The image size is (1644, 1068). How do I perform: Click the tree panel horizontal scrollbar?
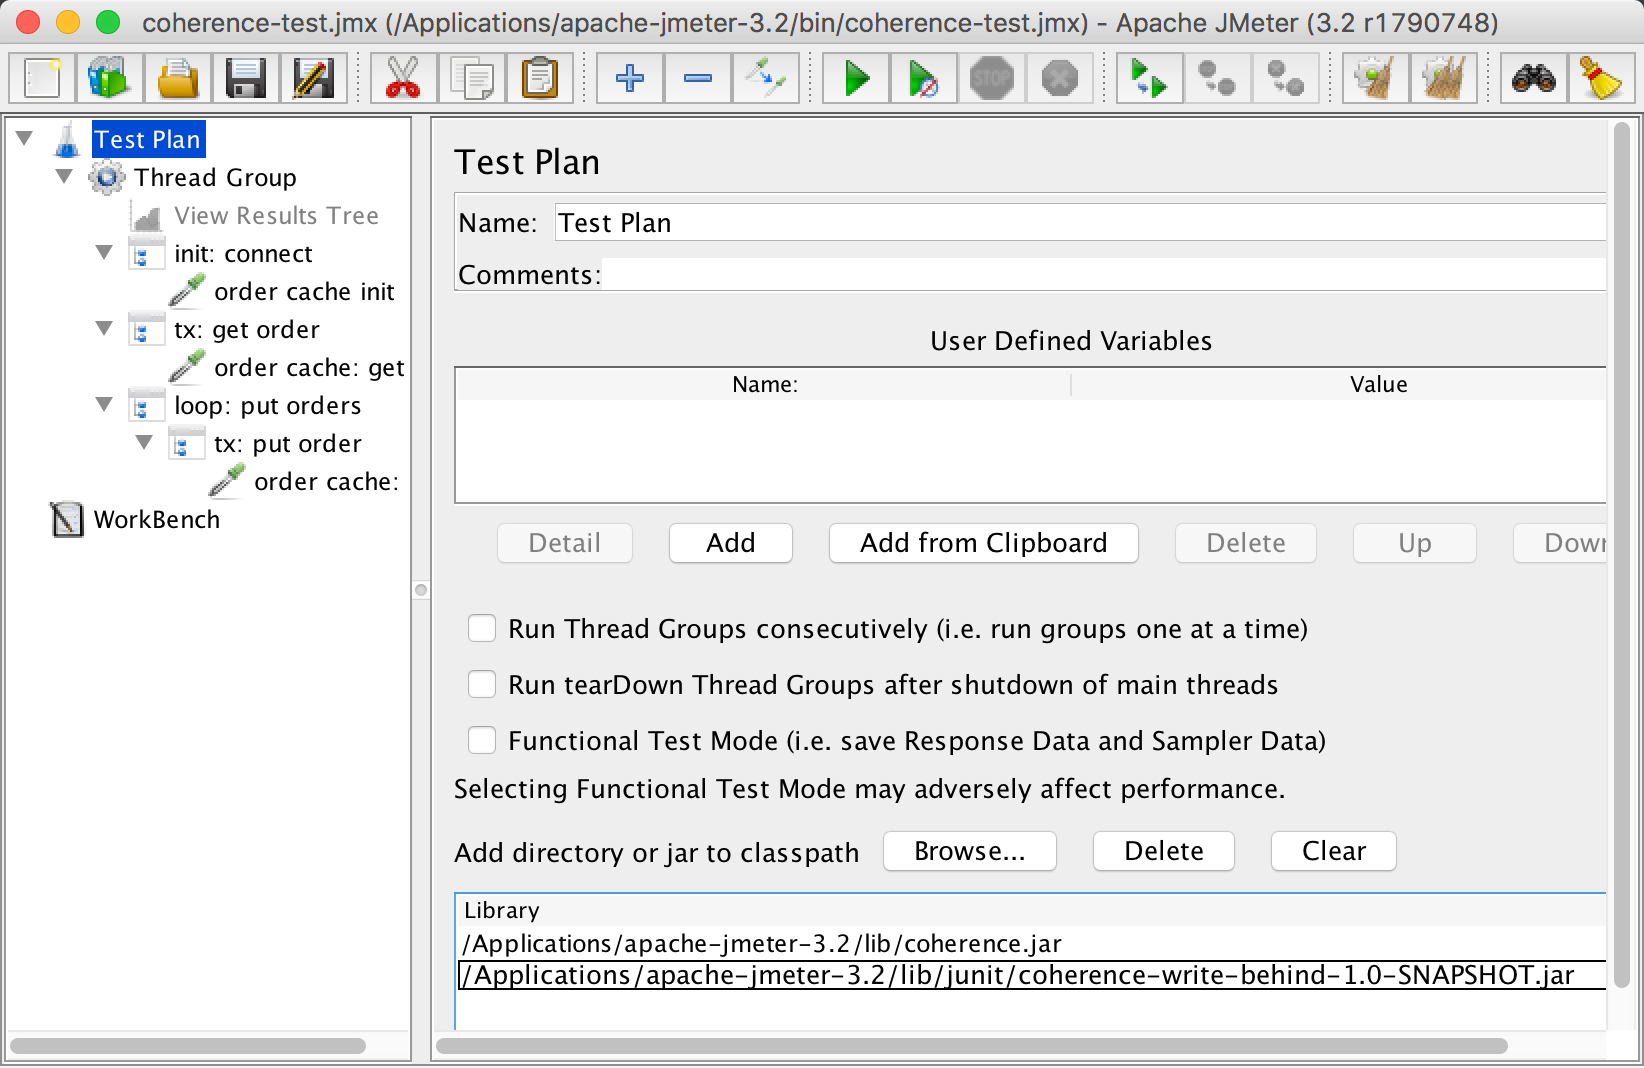click(187, 1046)
